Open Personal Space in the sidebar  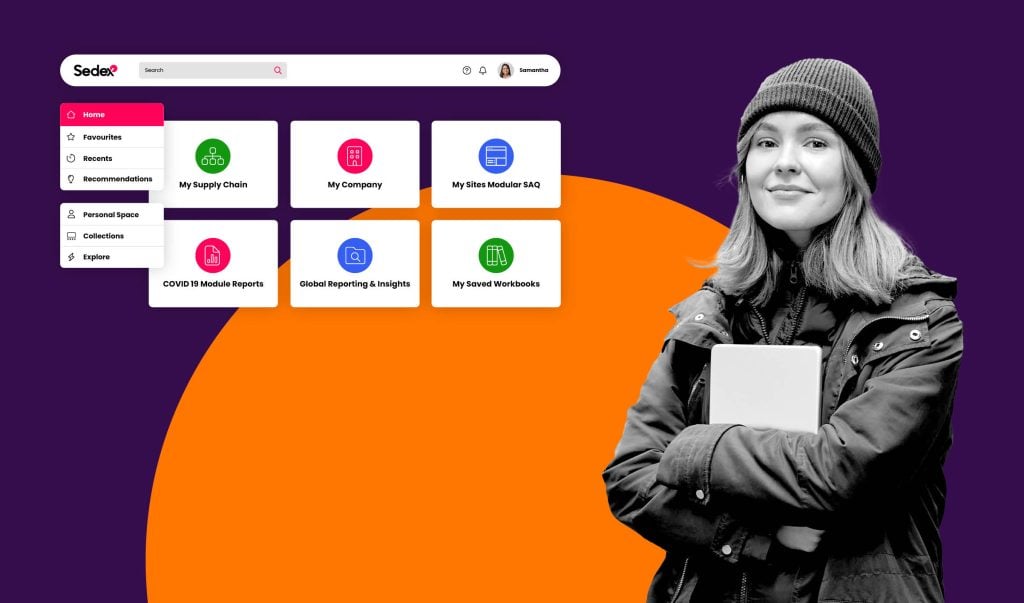coord(112,214)
